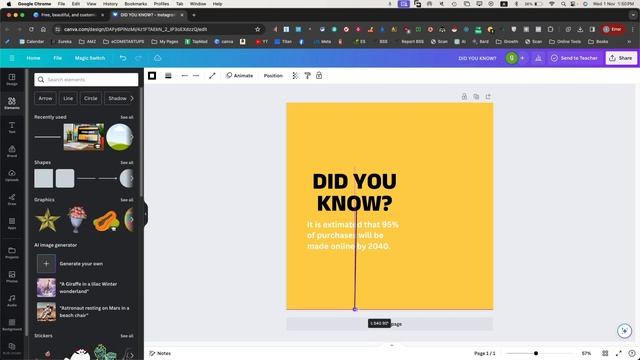Insert the recently used line element
Viewport: 640px width, 360px height.
click(47, 137)
